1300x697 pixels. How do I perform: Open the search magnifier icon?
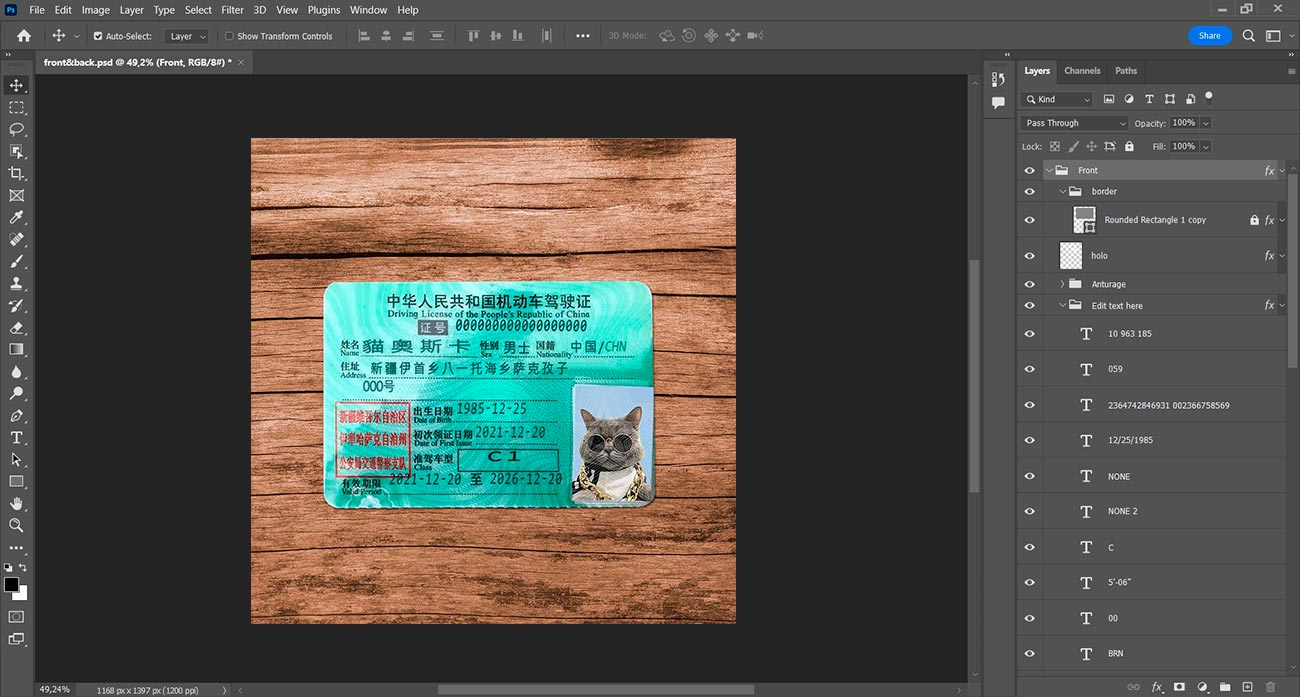coord(1249,35)
